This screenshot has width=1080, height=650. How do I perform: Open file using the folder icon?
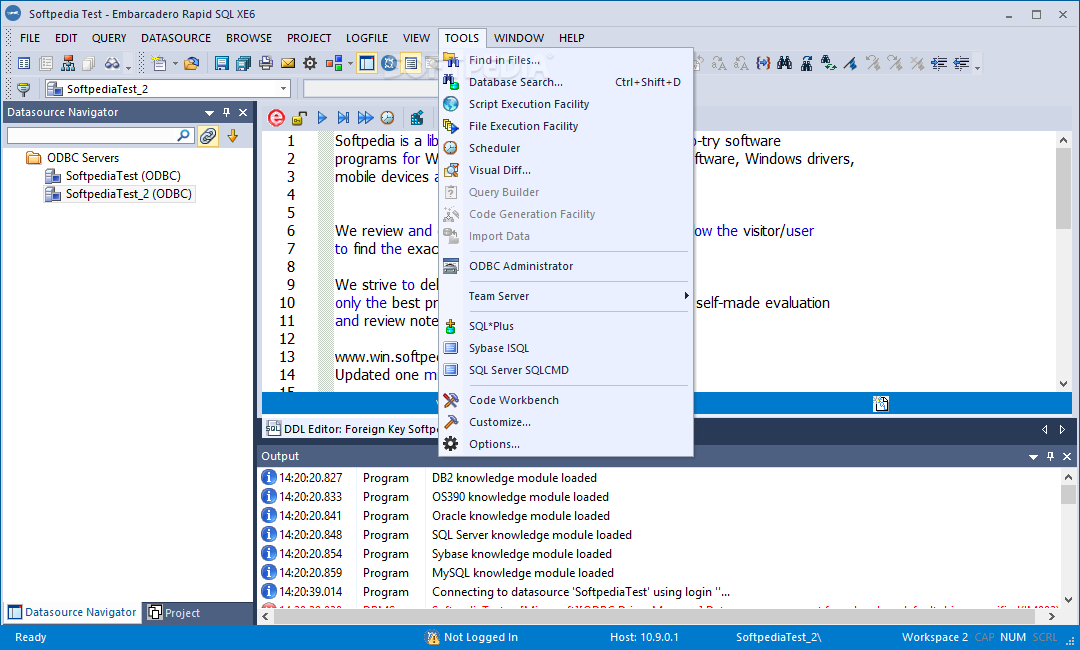191,63
